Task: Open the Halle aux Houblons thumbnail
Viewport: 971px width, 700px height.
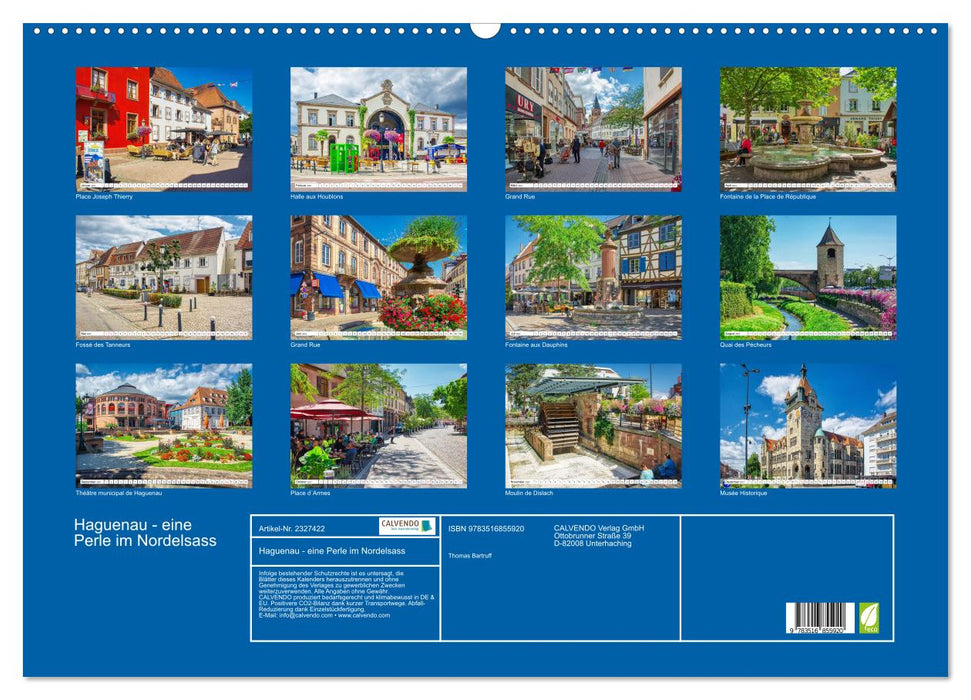Action: [378, 129]
